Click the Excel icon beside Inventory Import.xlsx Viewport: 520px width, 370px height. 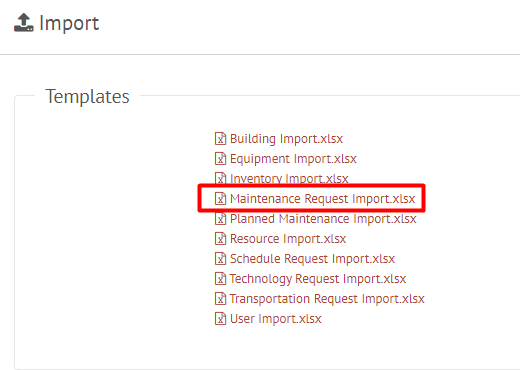220,178
